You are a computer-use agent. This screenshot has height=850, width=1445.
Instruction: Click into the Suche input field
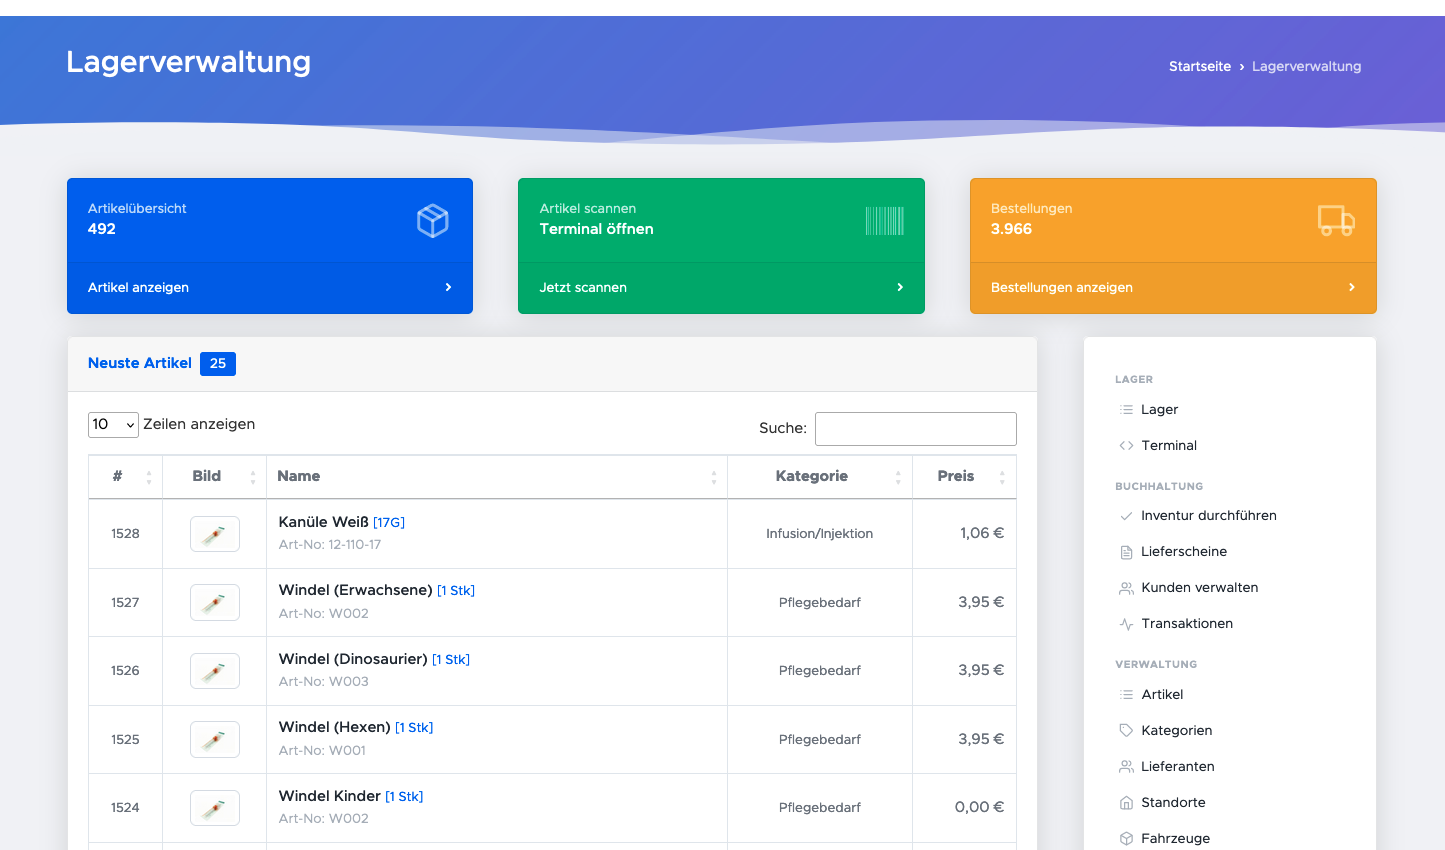coord(915,429)
